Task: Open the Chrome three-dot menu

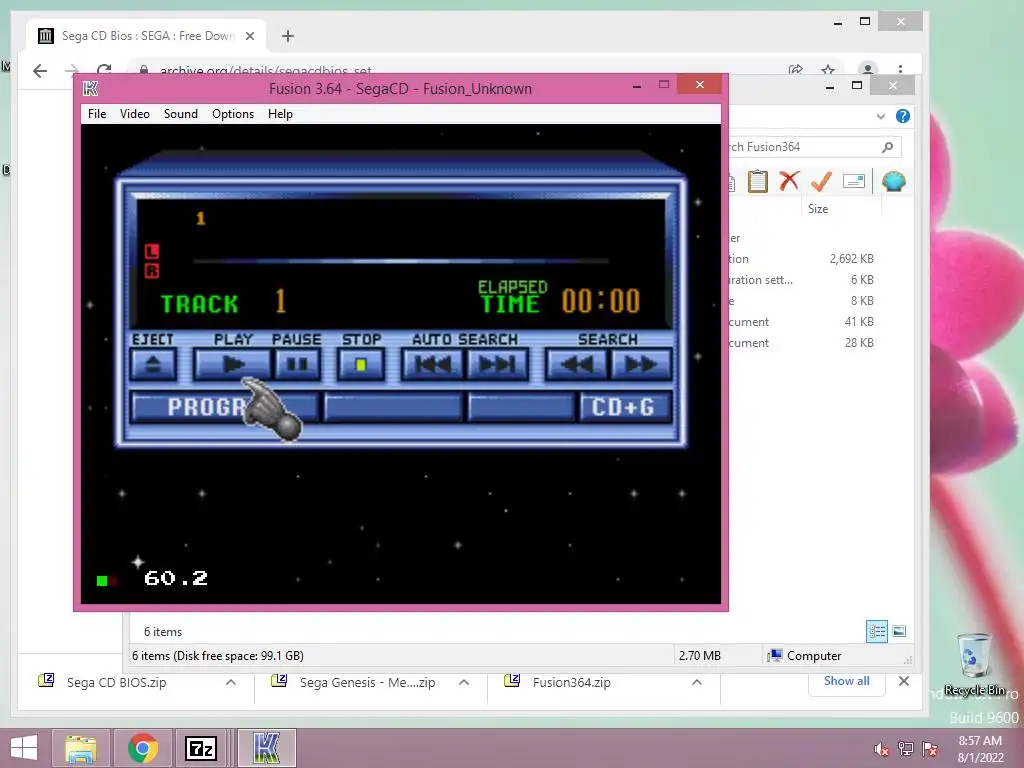Action: point(901,69)
